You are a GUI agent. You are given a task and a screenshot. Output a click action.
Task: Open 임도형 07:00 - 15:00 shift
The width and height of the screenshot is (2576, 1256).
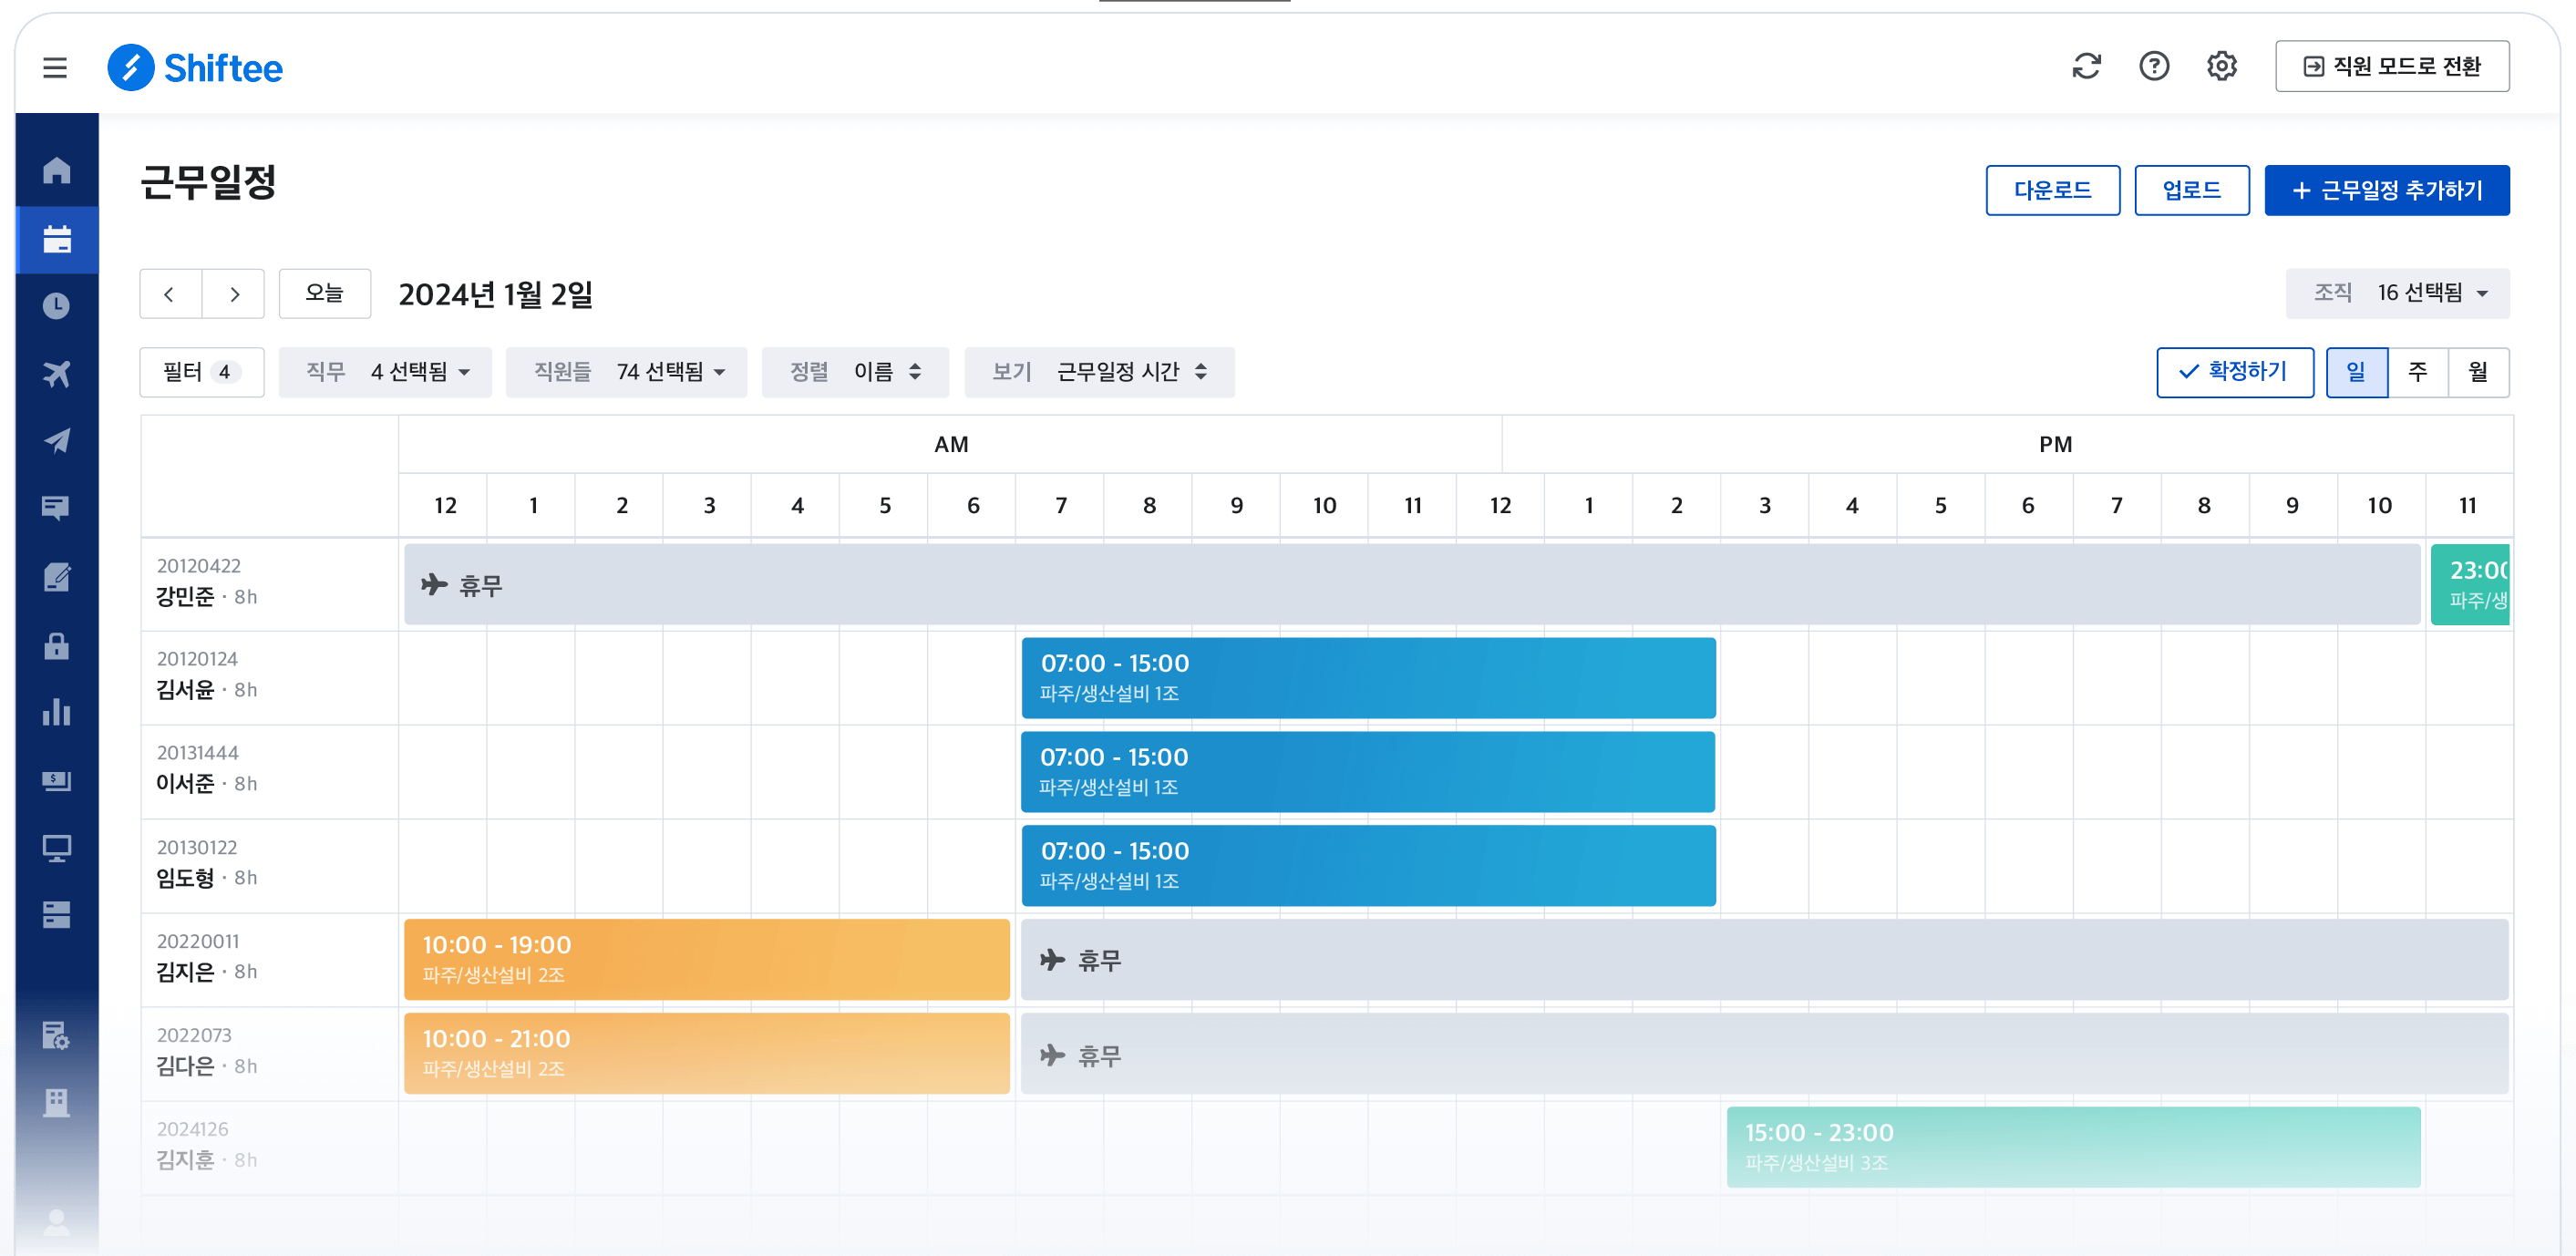pyautogui.click(x=1368, y=866)
